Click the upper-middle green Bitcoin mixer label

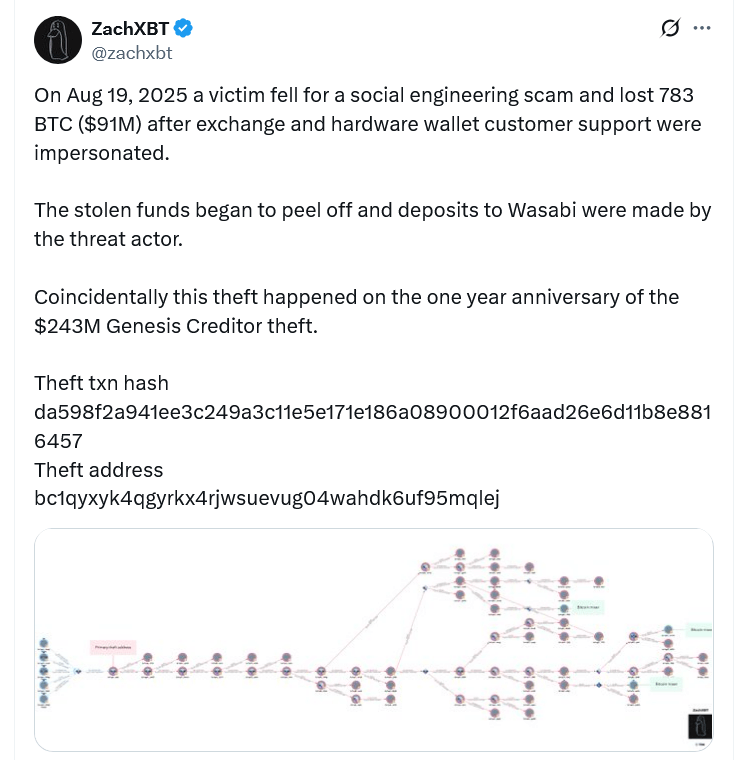point(591,606)
